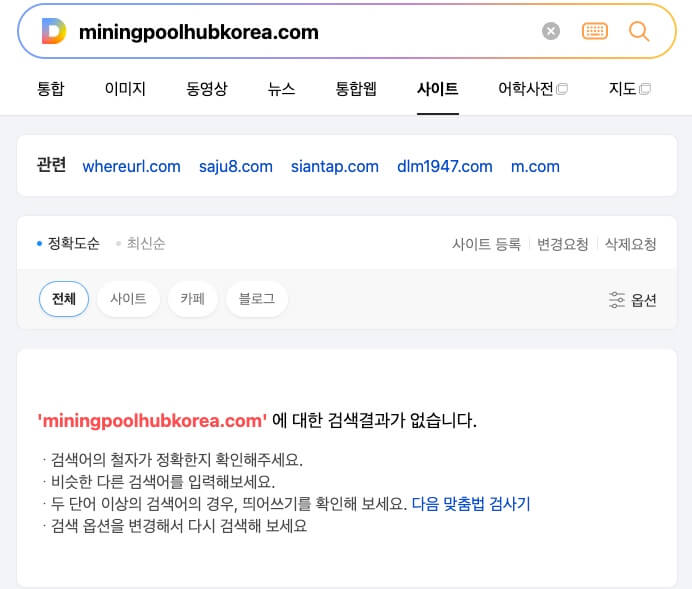This screenshot has height=589, width=692.
Task: Click the text 검색어의 철자가 정확한지 확인해주세요
Action: (177, 460)
